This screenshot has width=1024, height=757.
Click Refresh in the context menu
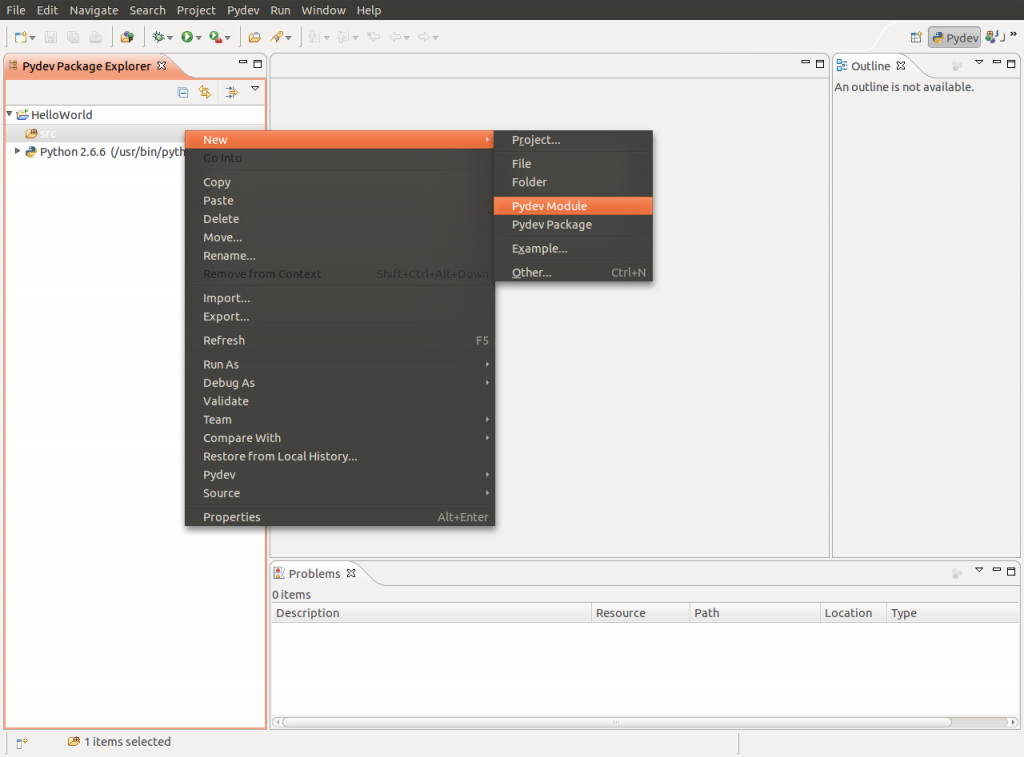[x=340, y=340]
